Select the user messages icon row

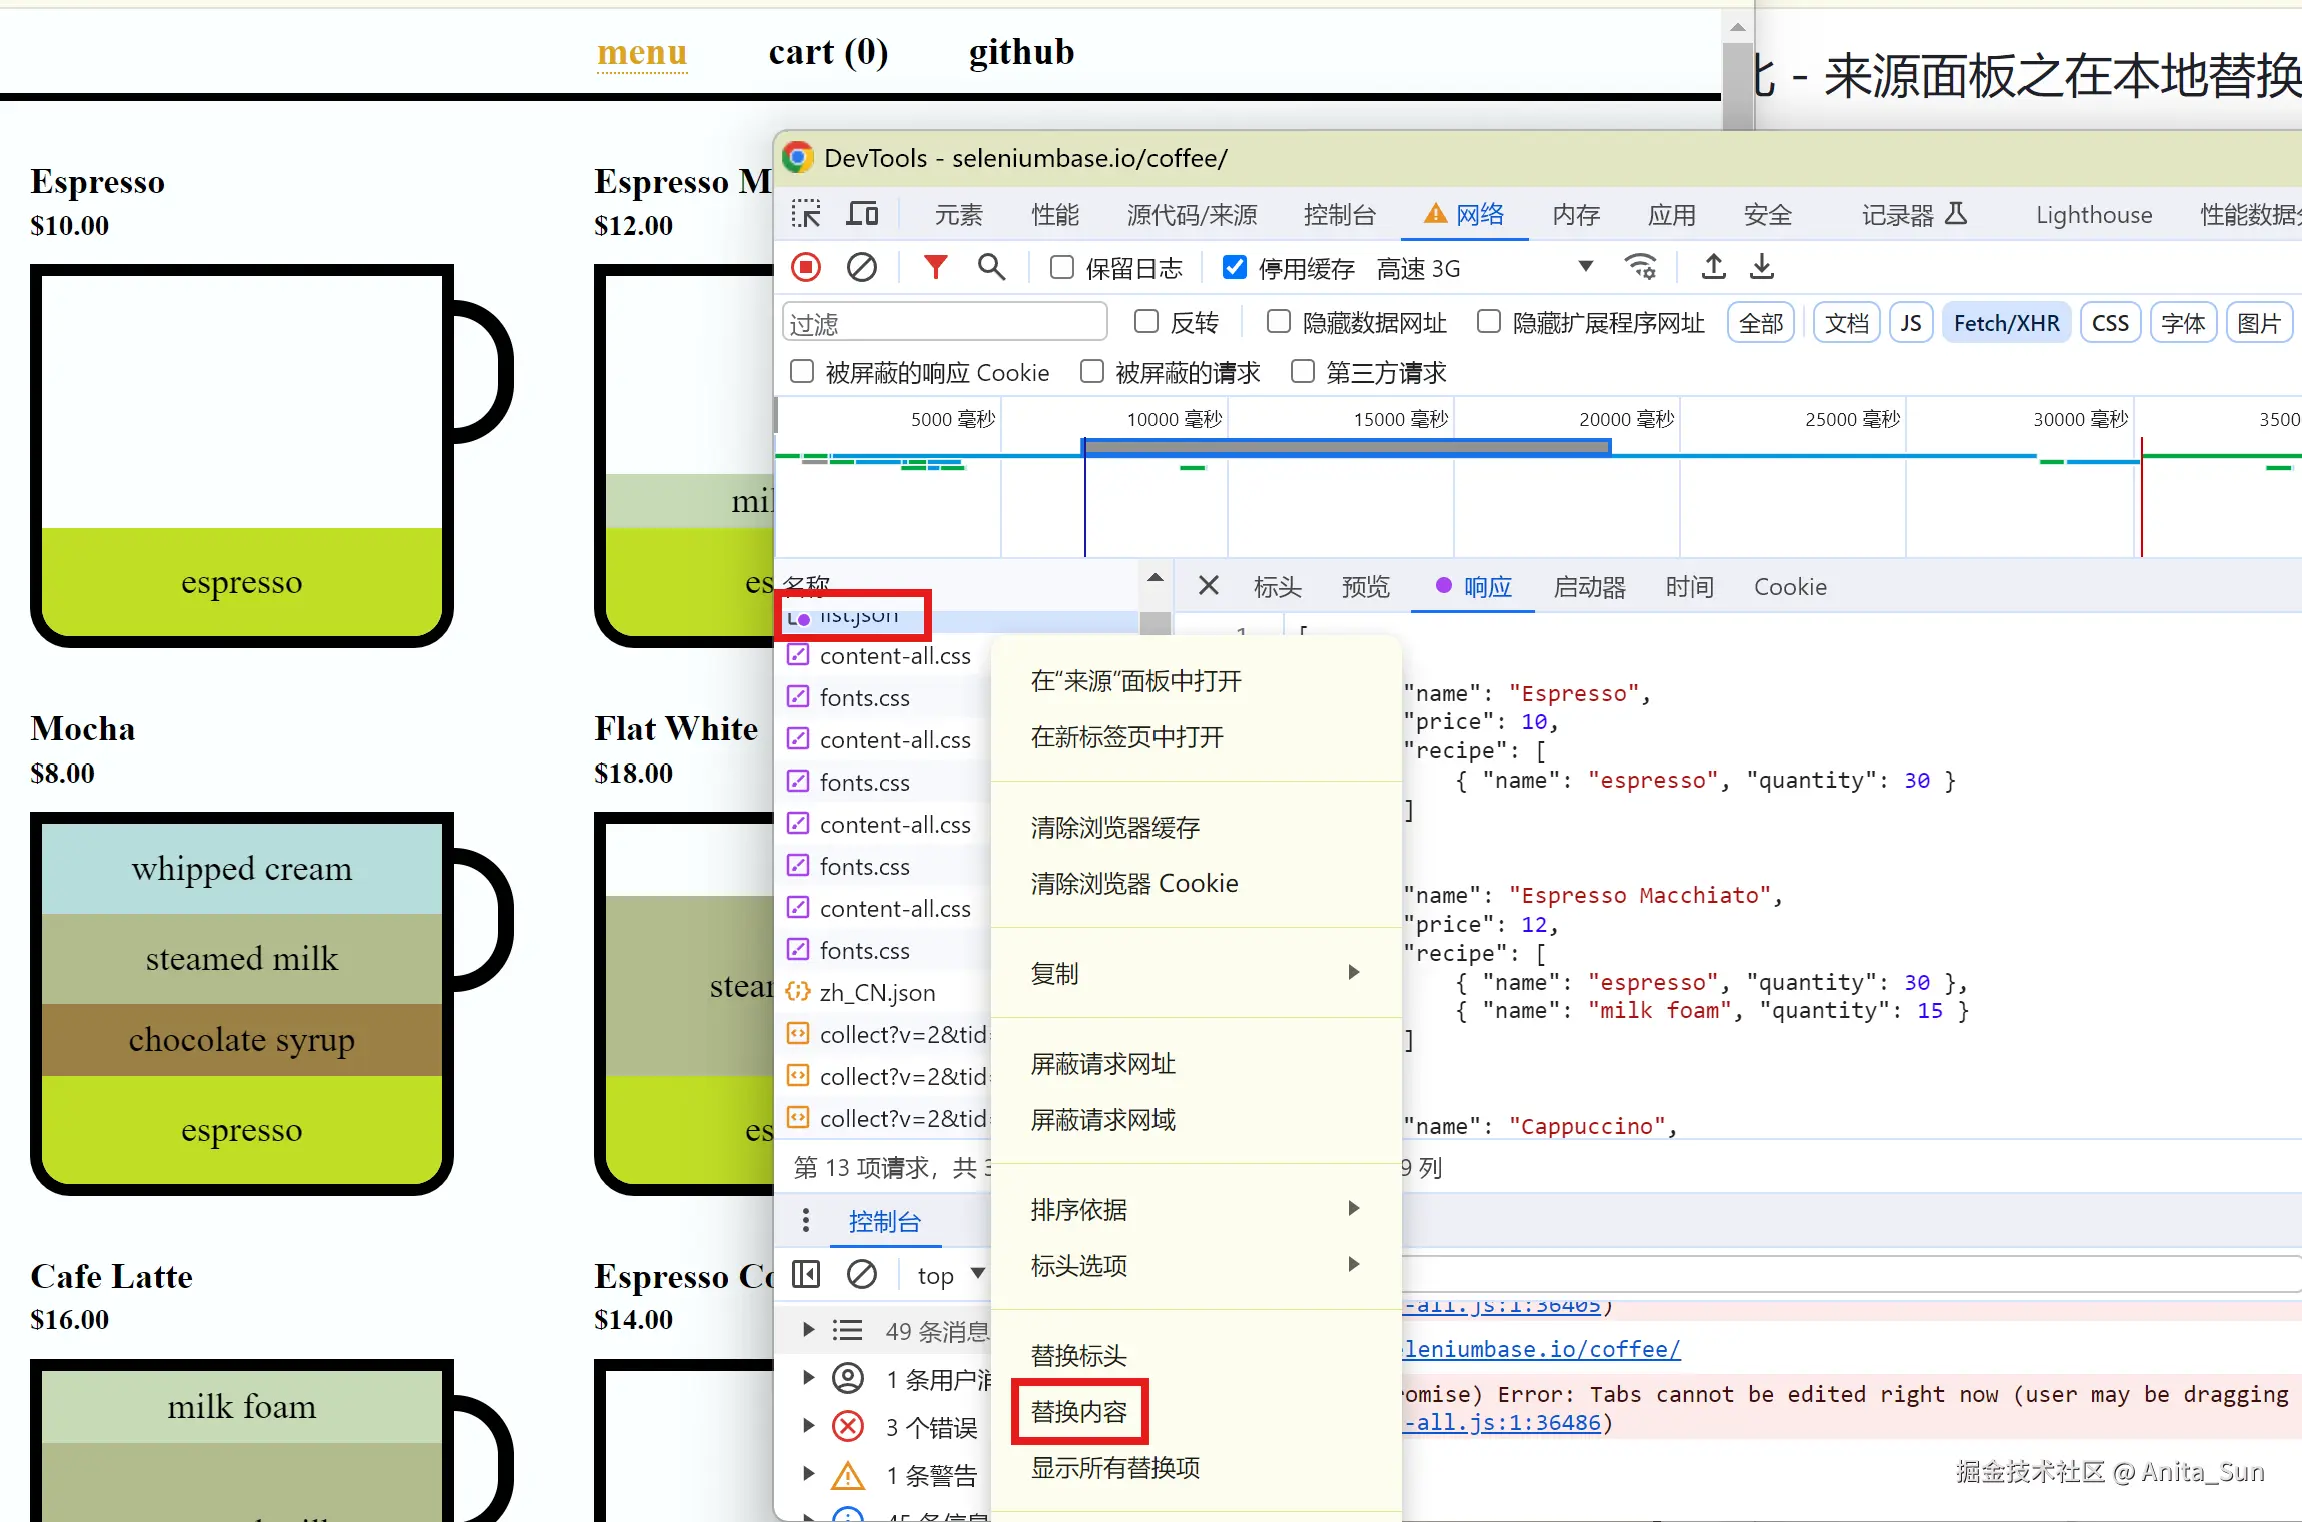click(x=848, y=1379)
